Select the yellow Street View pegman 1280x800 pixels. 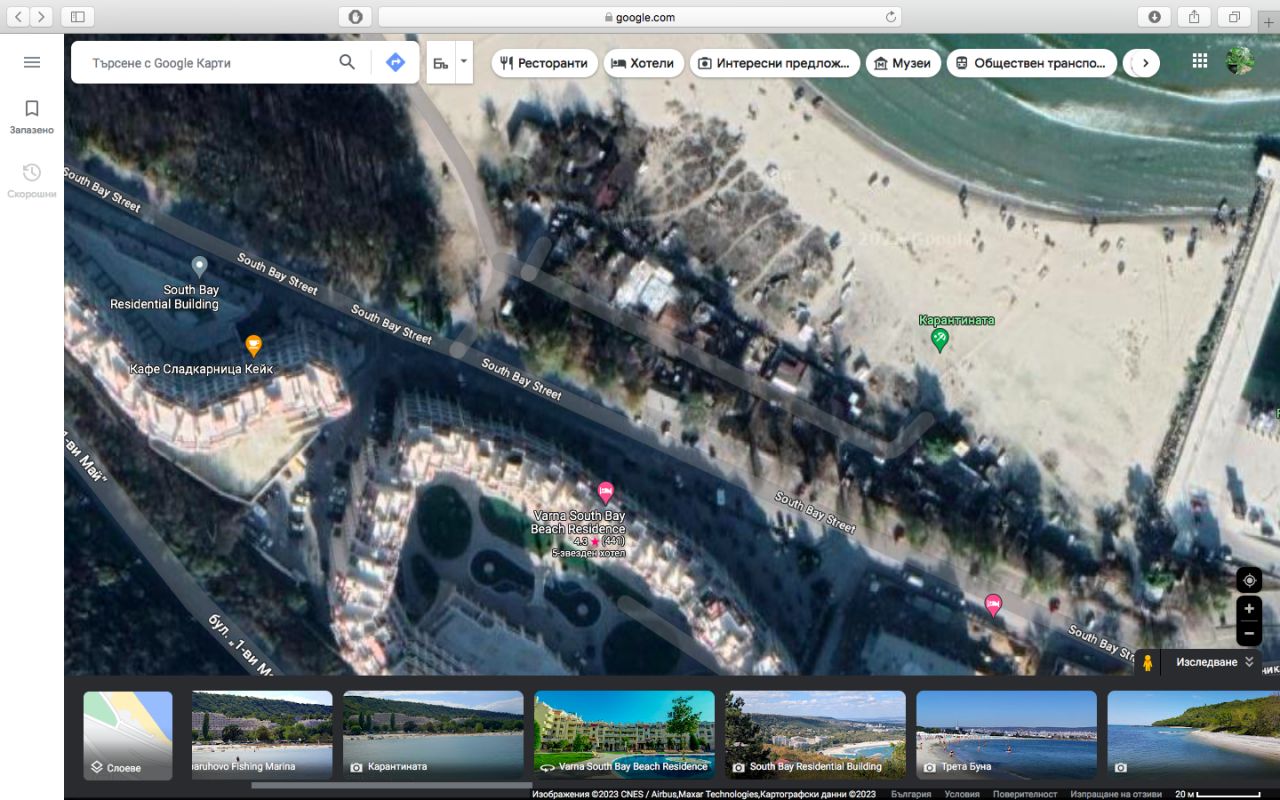coord(1147,662)
